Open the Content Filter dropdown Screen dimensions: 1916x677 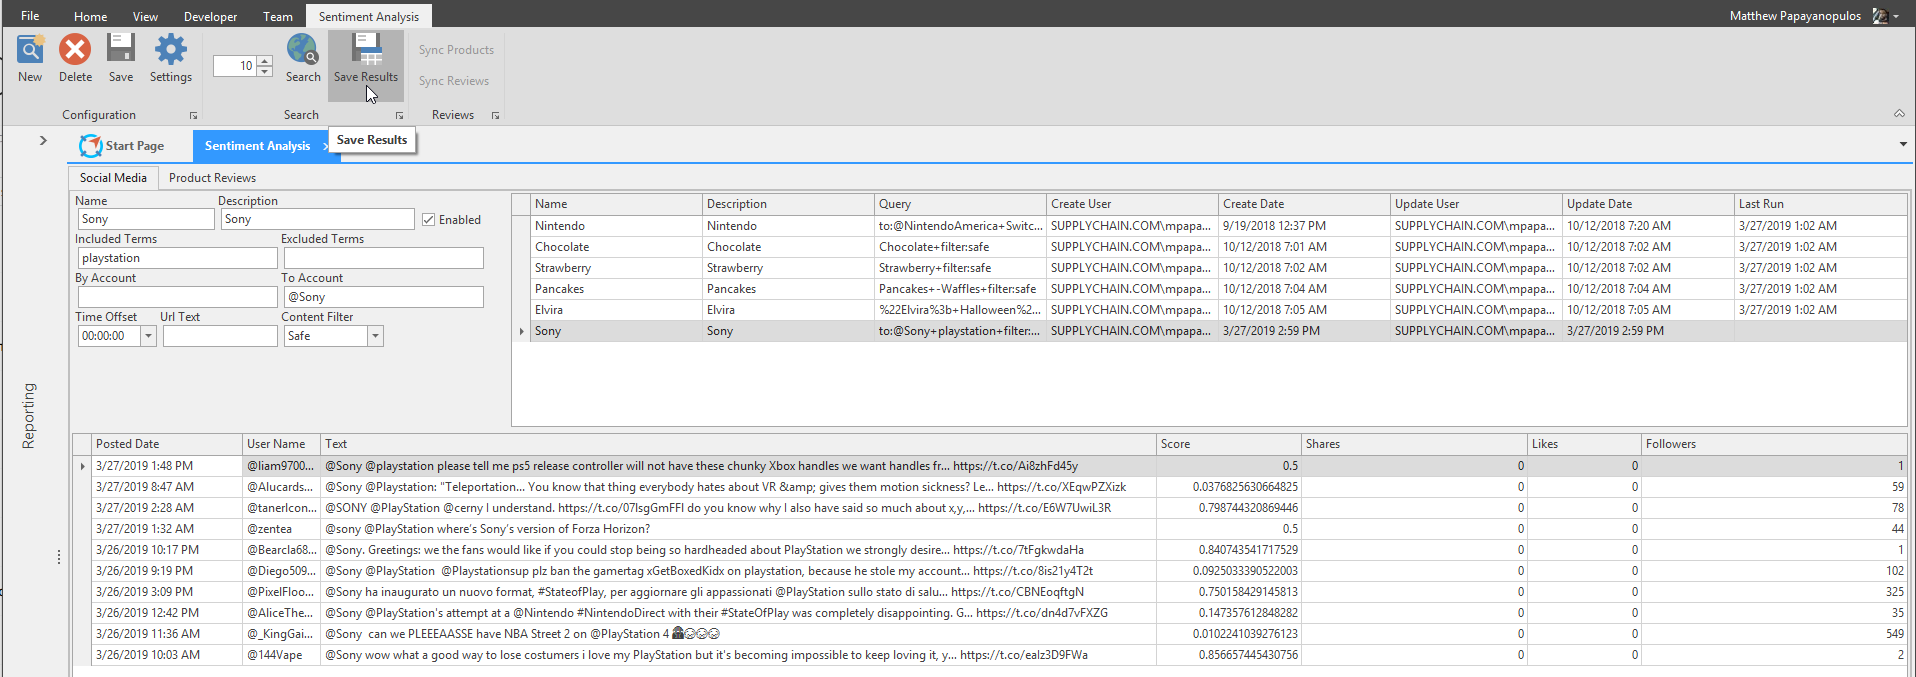tap(376, 337)
